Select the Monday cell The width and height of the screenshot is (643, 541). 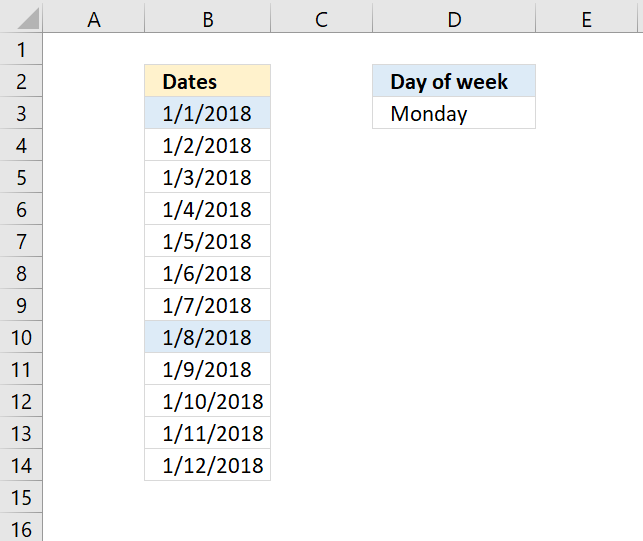454,113
